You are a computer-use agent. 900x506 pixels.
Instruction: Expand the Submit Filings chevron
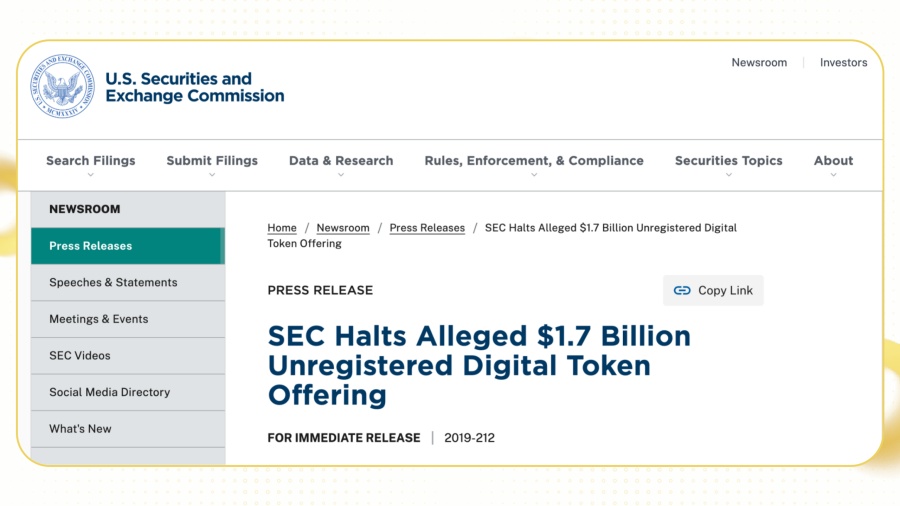click(212, 175)
